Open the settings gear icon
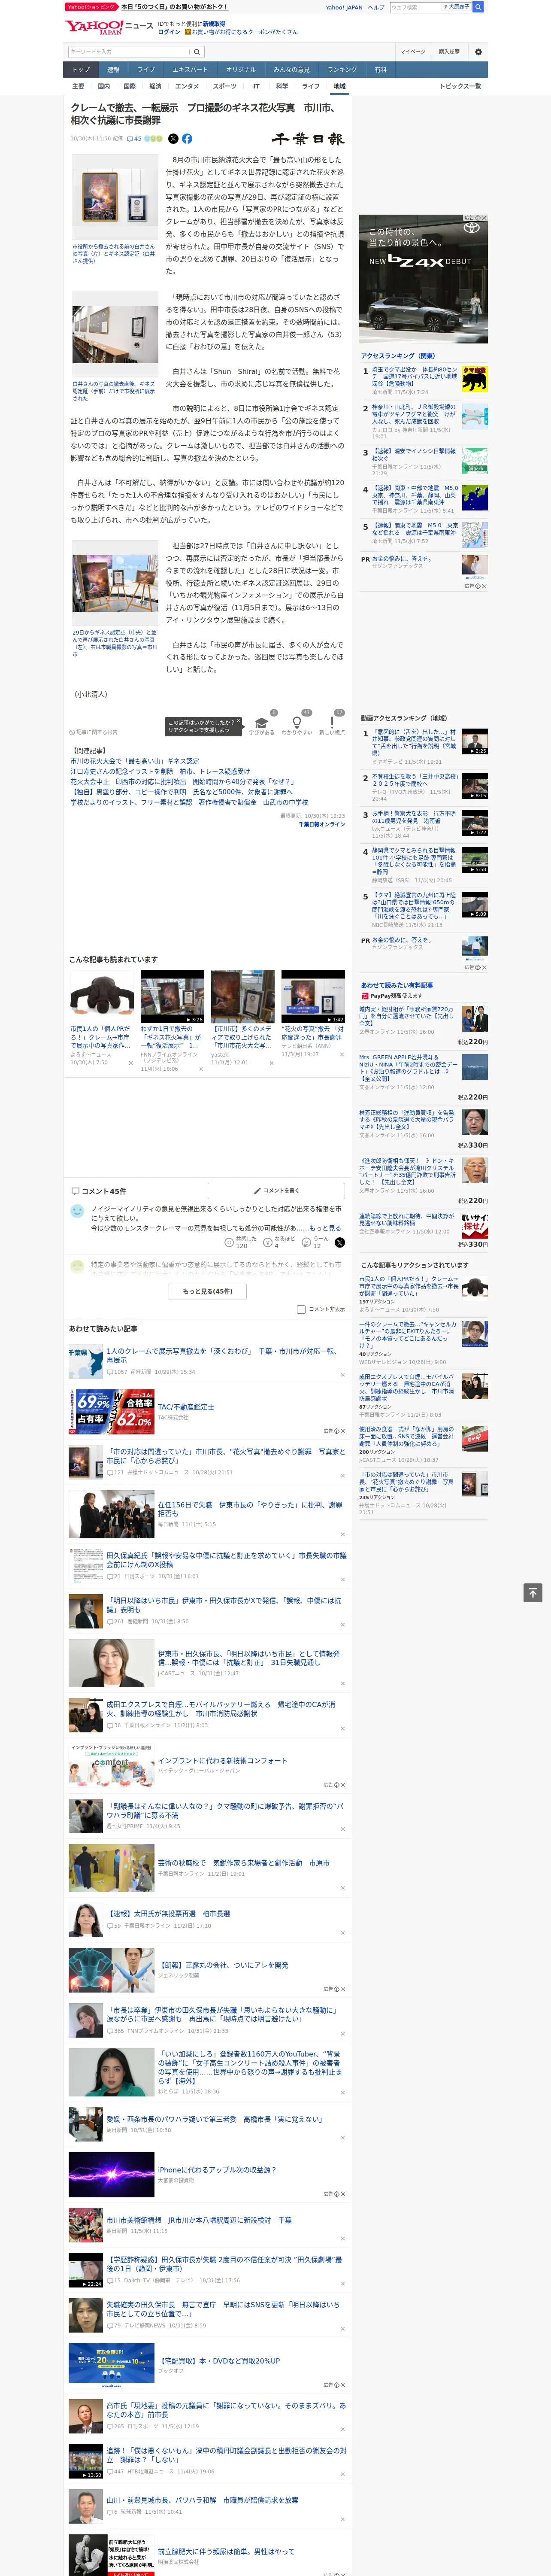The width and height of the screenshot is (551, 2576). (478, 51)
